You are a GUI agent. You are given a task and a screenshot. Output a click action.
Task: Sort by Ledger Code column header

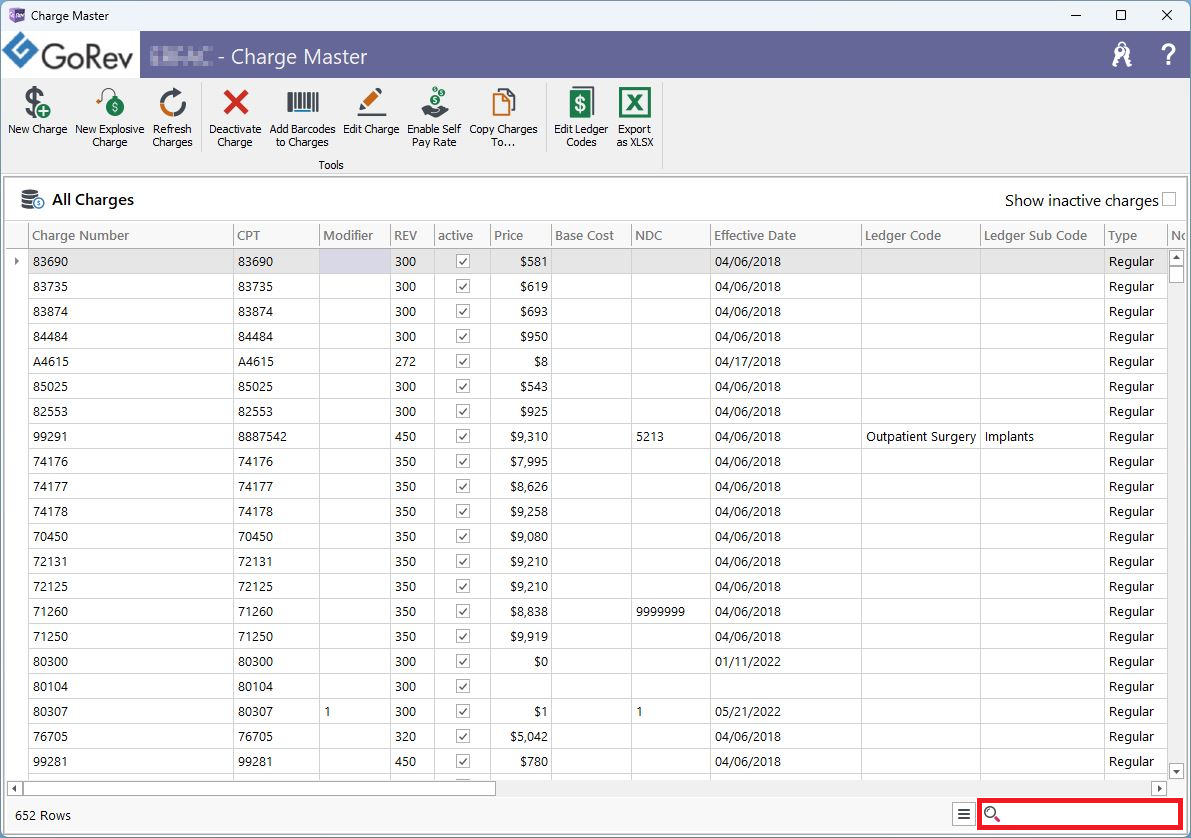(x=921, y=236)
